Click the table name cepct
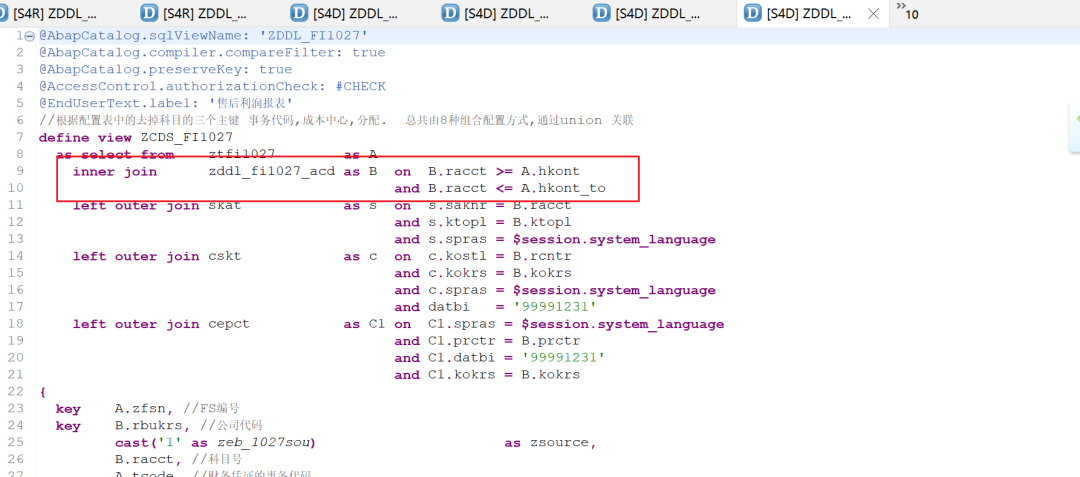The image size is (1080, 477). (229, 324)
